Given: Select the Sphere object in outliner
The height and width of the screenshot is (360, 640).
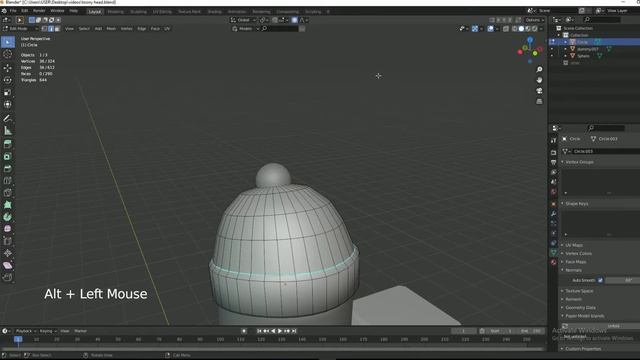Looking at the screenshot, I should click(583, 56).
